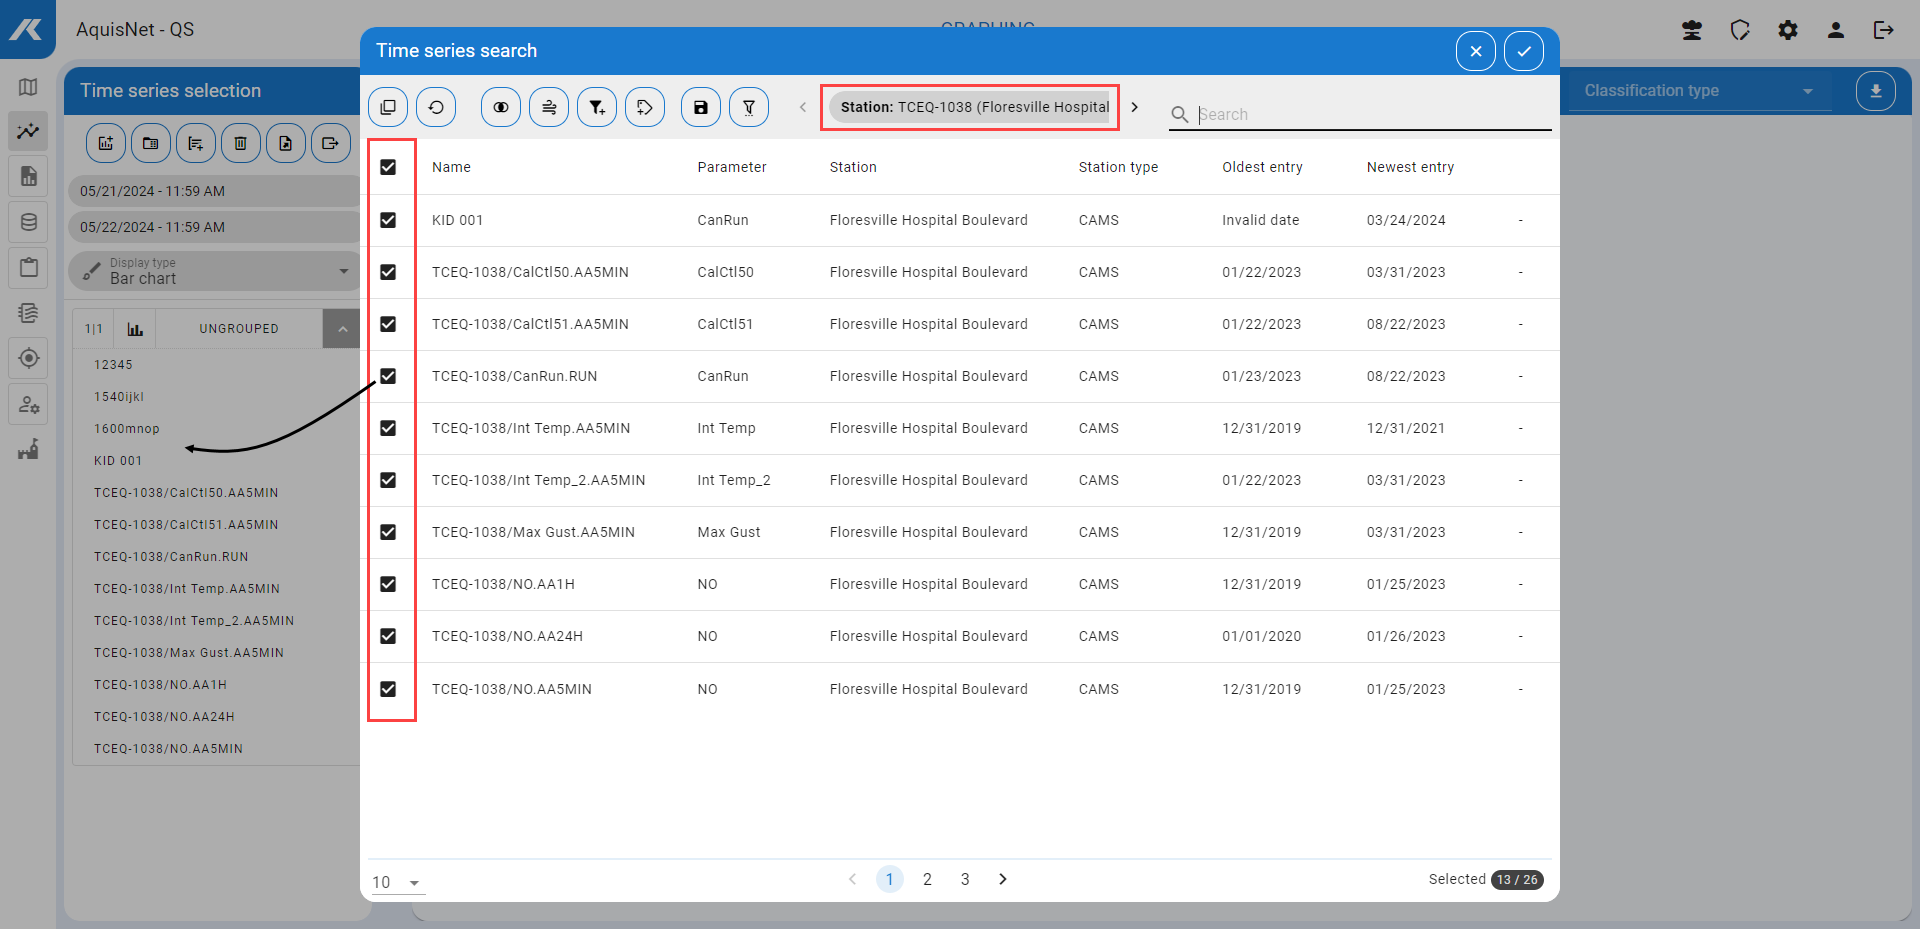
Task: Close the Time series search dialog
Action: [1476, 51]
